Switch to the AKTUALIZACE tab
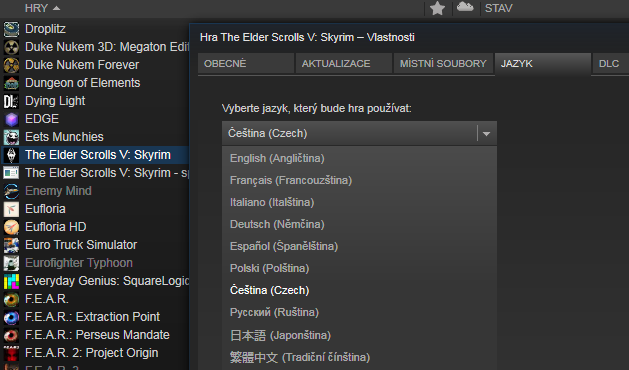 (x=344, y=63)
